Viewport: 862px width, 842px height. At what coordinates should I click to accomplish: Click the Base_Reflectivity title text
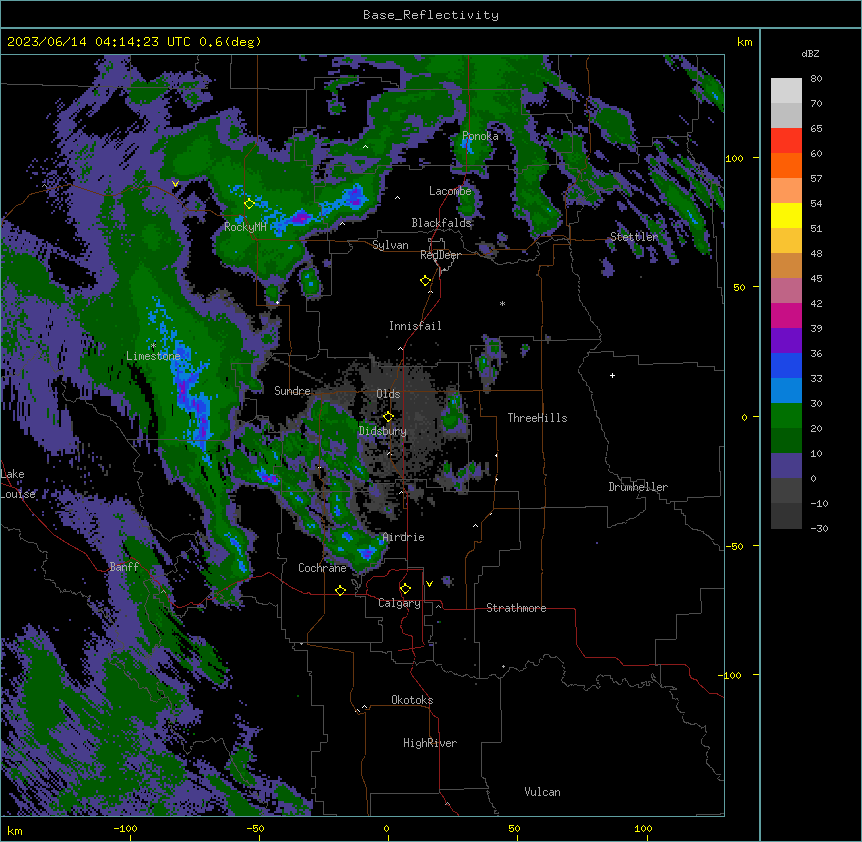point(431,15)
